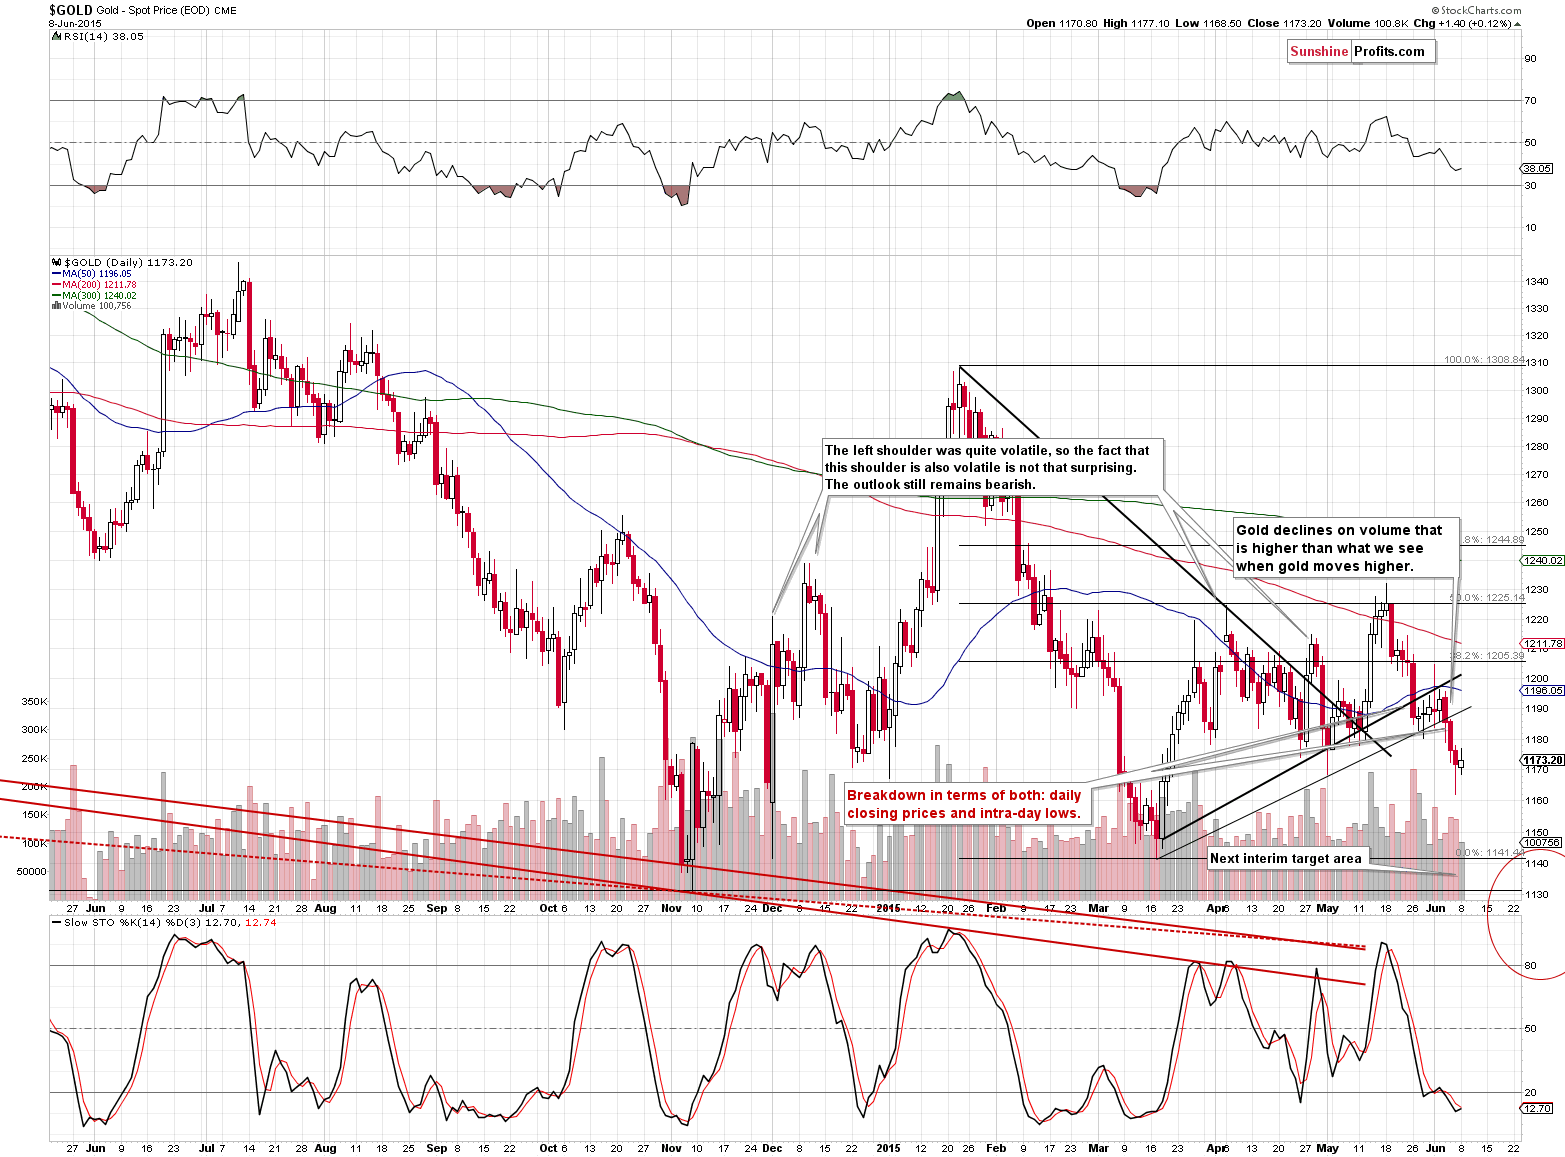Click the candlestick icon beside $GOLD (Daily)

pyautogui.click(x=55, y=262)
